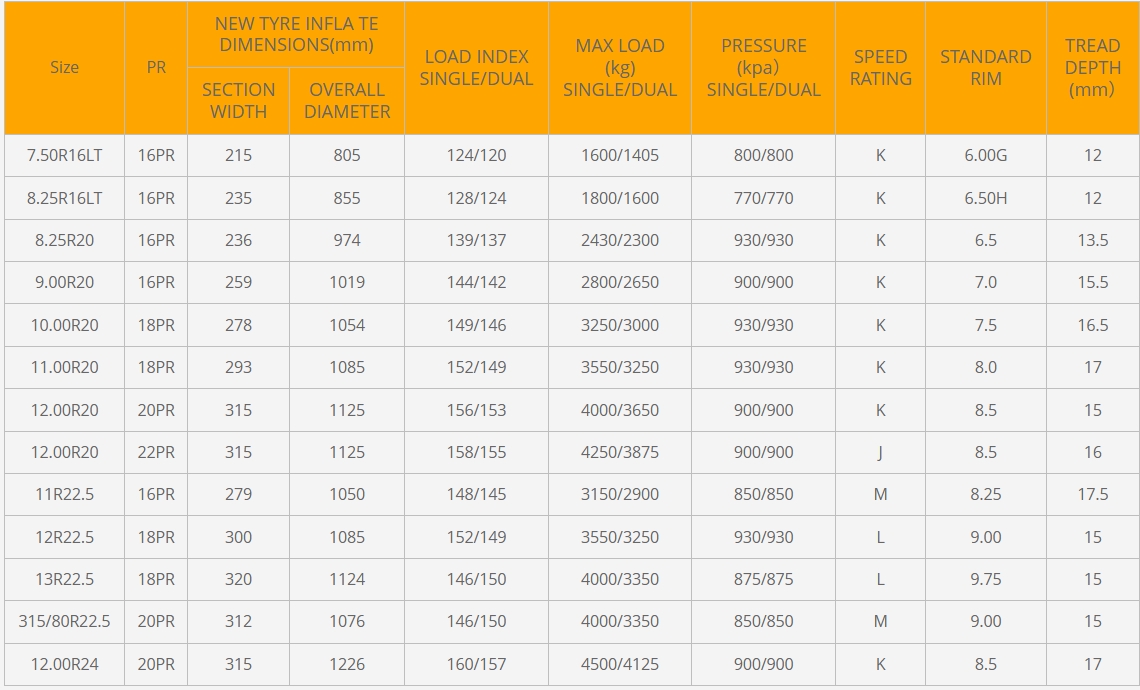
Task: Select the OVERALL DIAMETER sub-header
Action: coord(347,101)
